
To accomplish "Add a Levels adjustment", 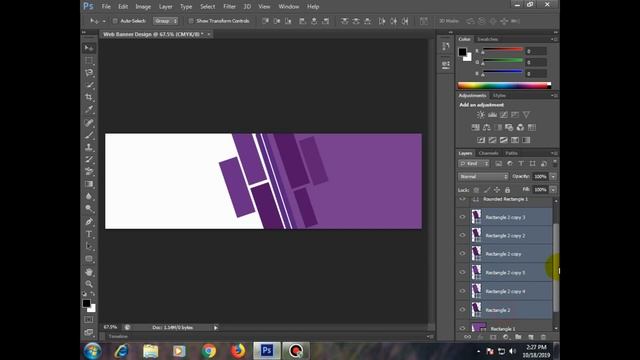I will point(492,115).
